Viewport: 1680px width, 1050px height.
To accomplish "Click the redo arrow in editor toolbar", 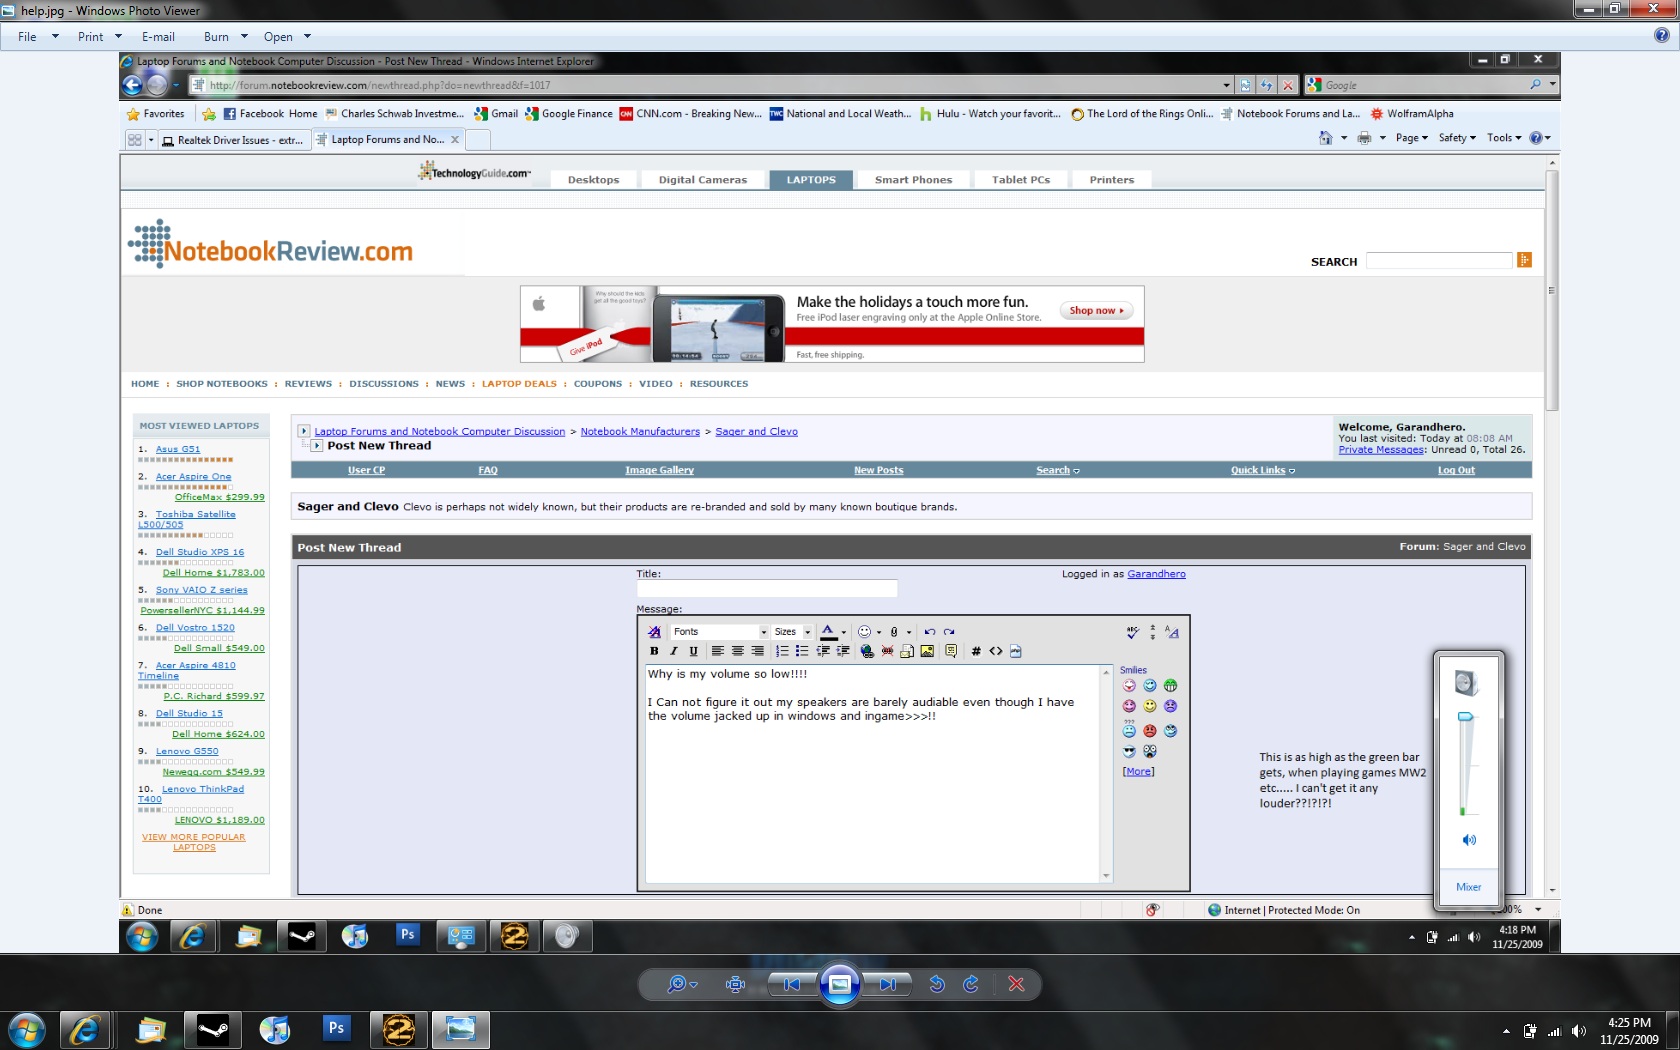I will [x=949, y=632].
